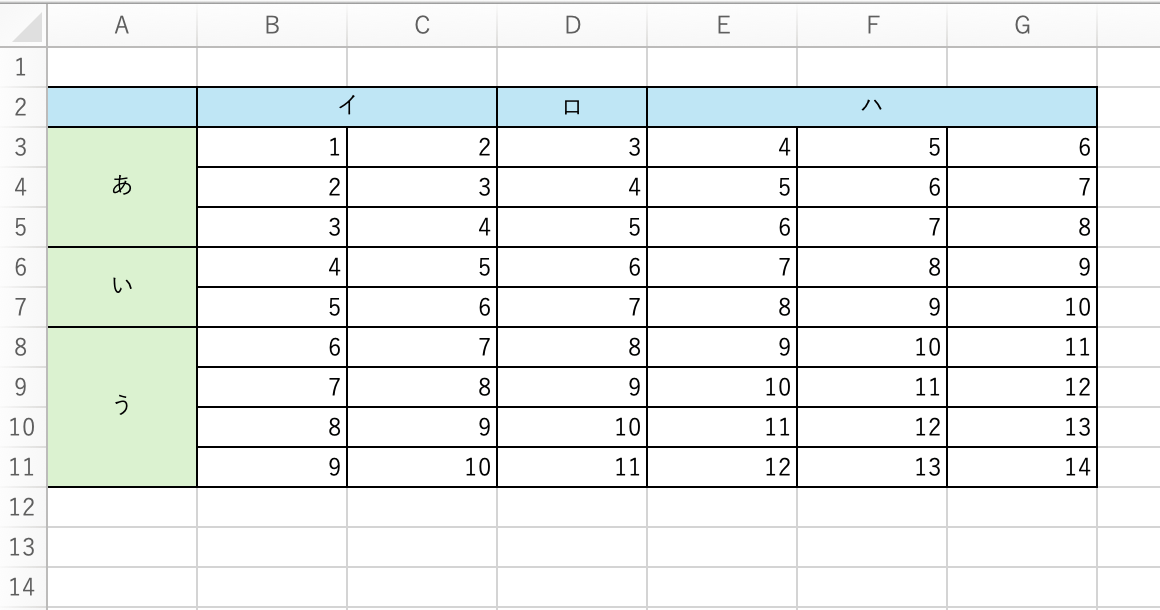The height and width of the screenshot is (610, 1160).
Task: Click cell G11 containing the value 14
Action: (x=1022, y=467)
